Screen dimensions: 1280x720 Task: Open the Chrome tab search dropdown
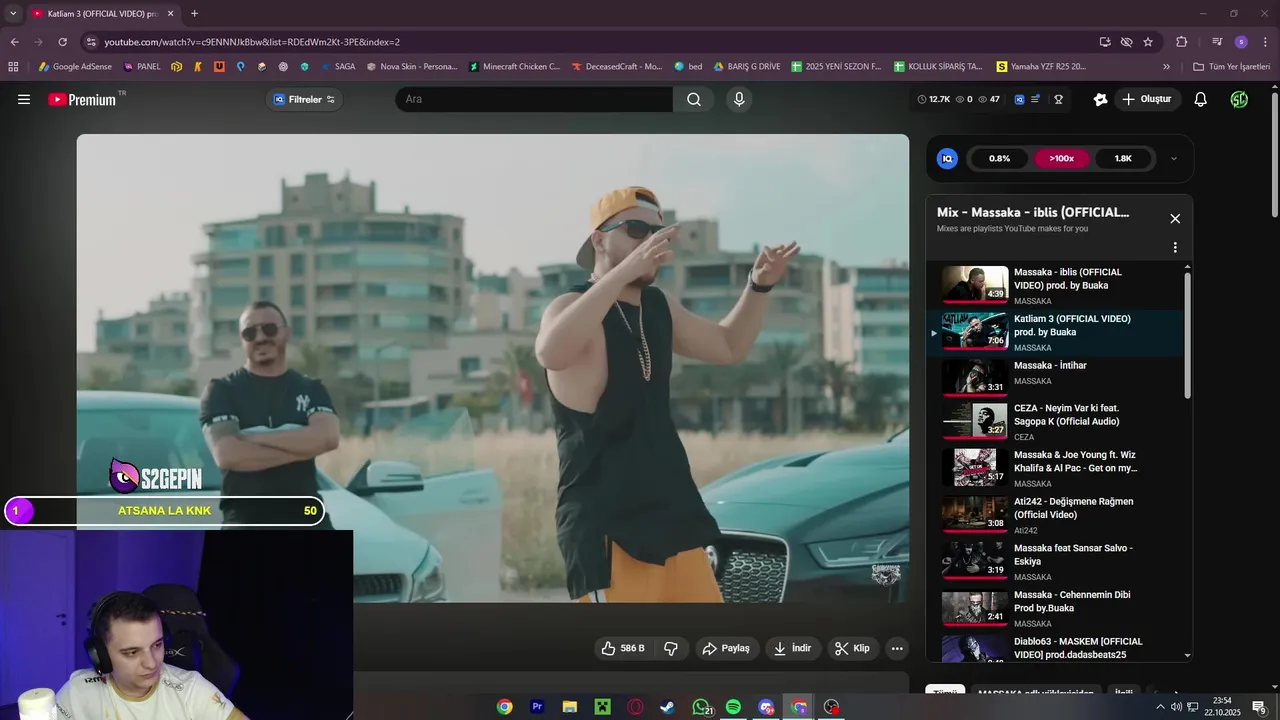pos(13,14)
